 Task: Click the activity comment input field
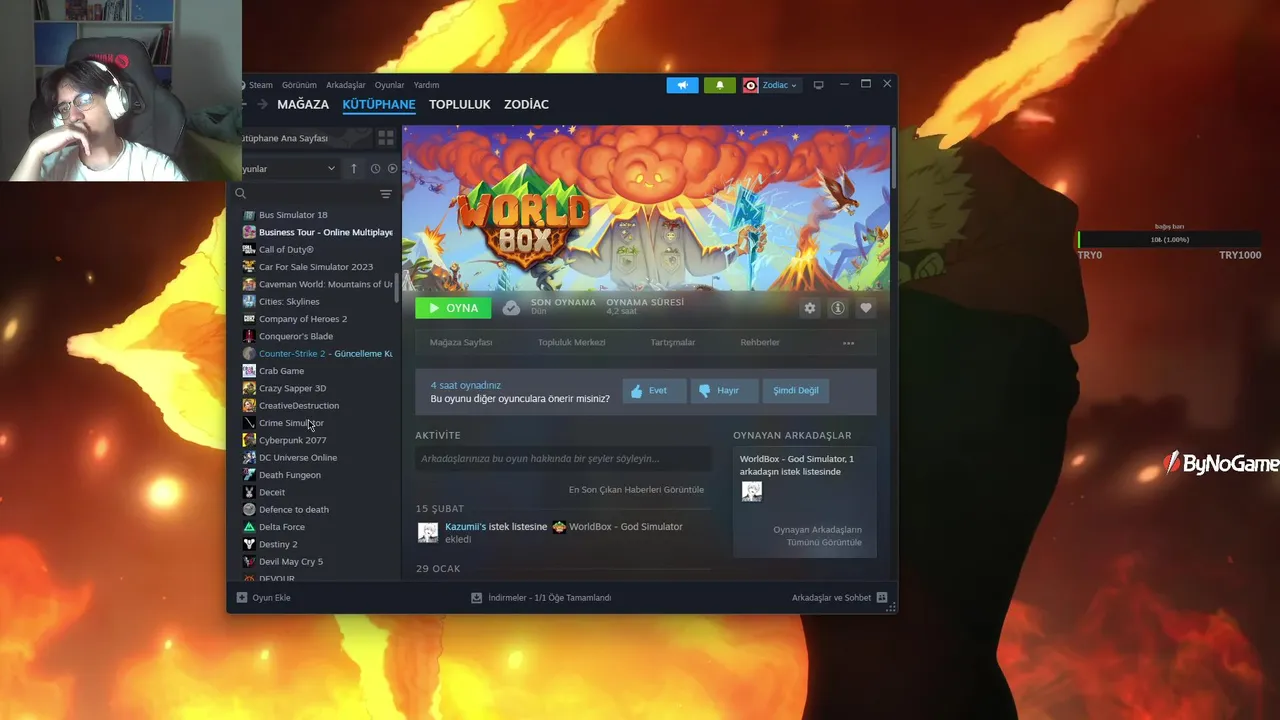[563, 459]
